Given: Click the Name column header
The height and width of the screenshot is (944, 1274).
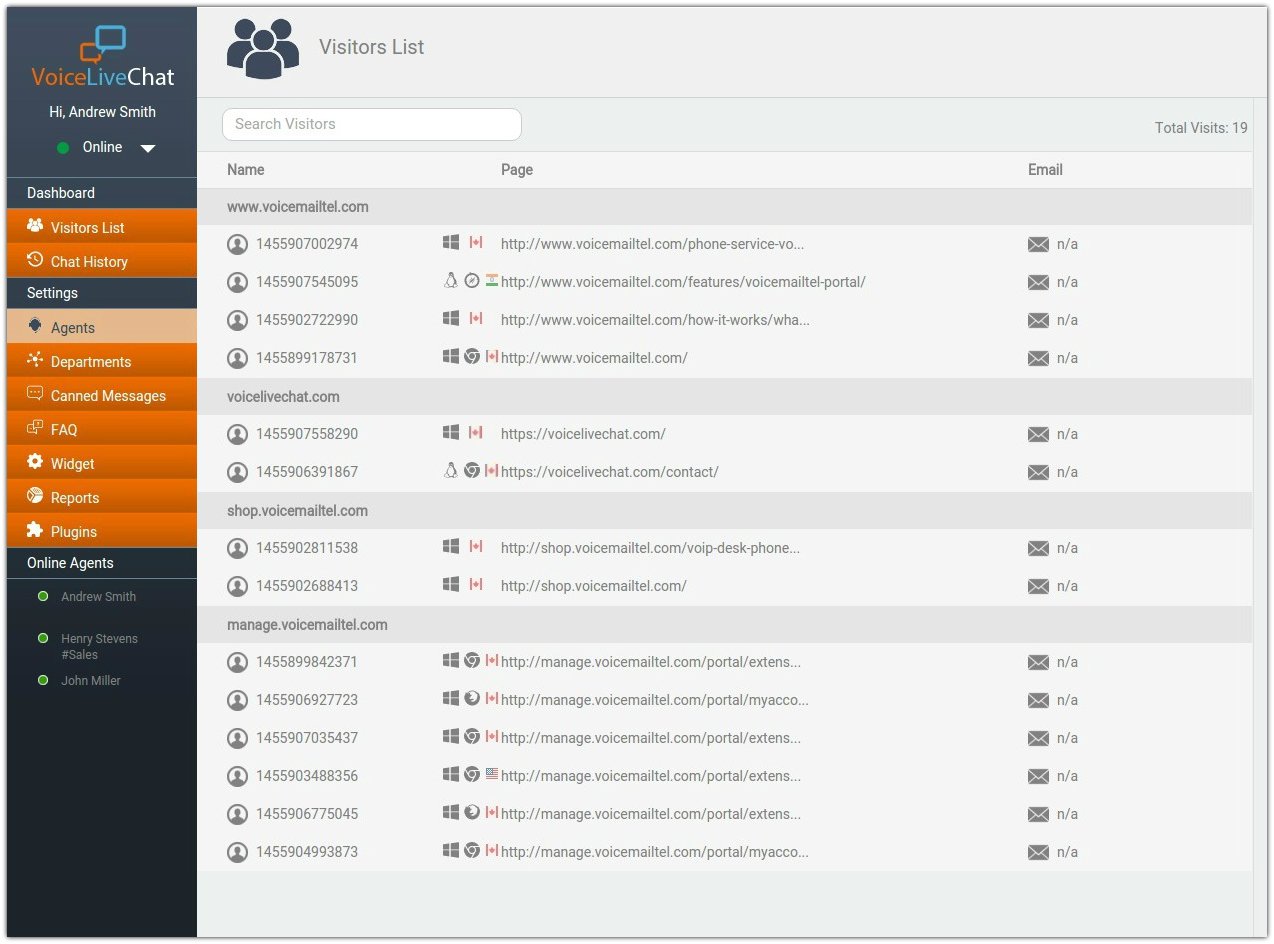Looking at the screenshot, I should pos(246,170).
